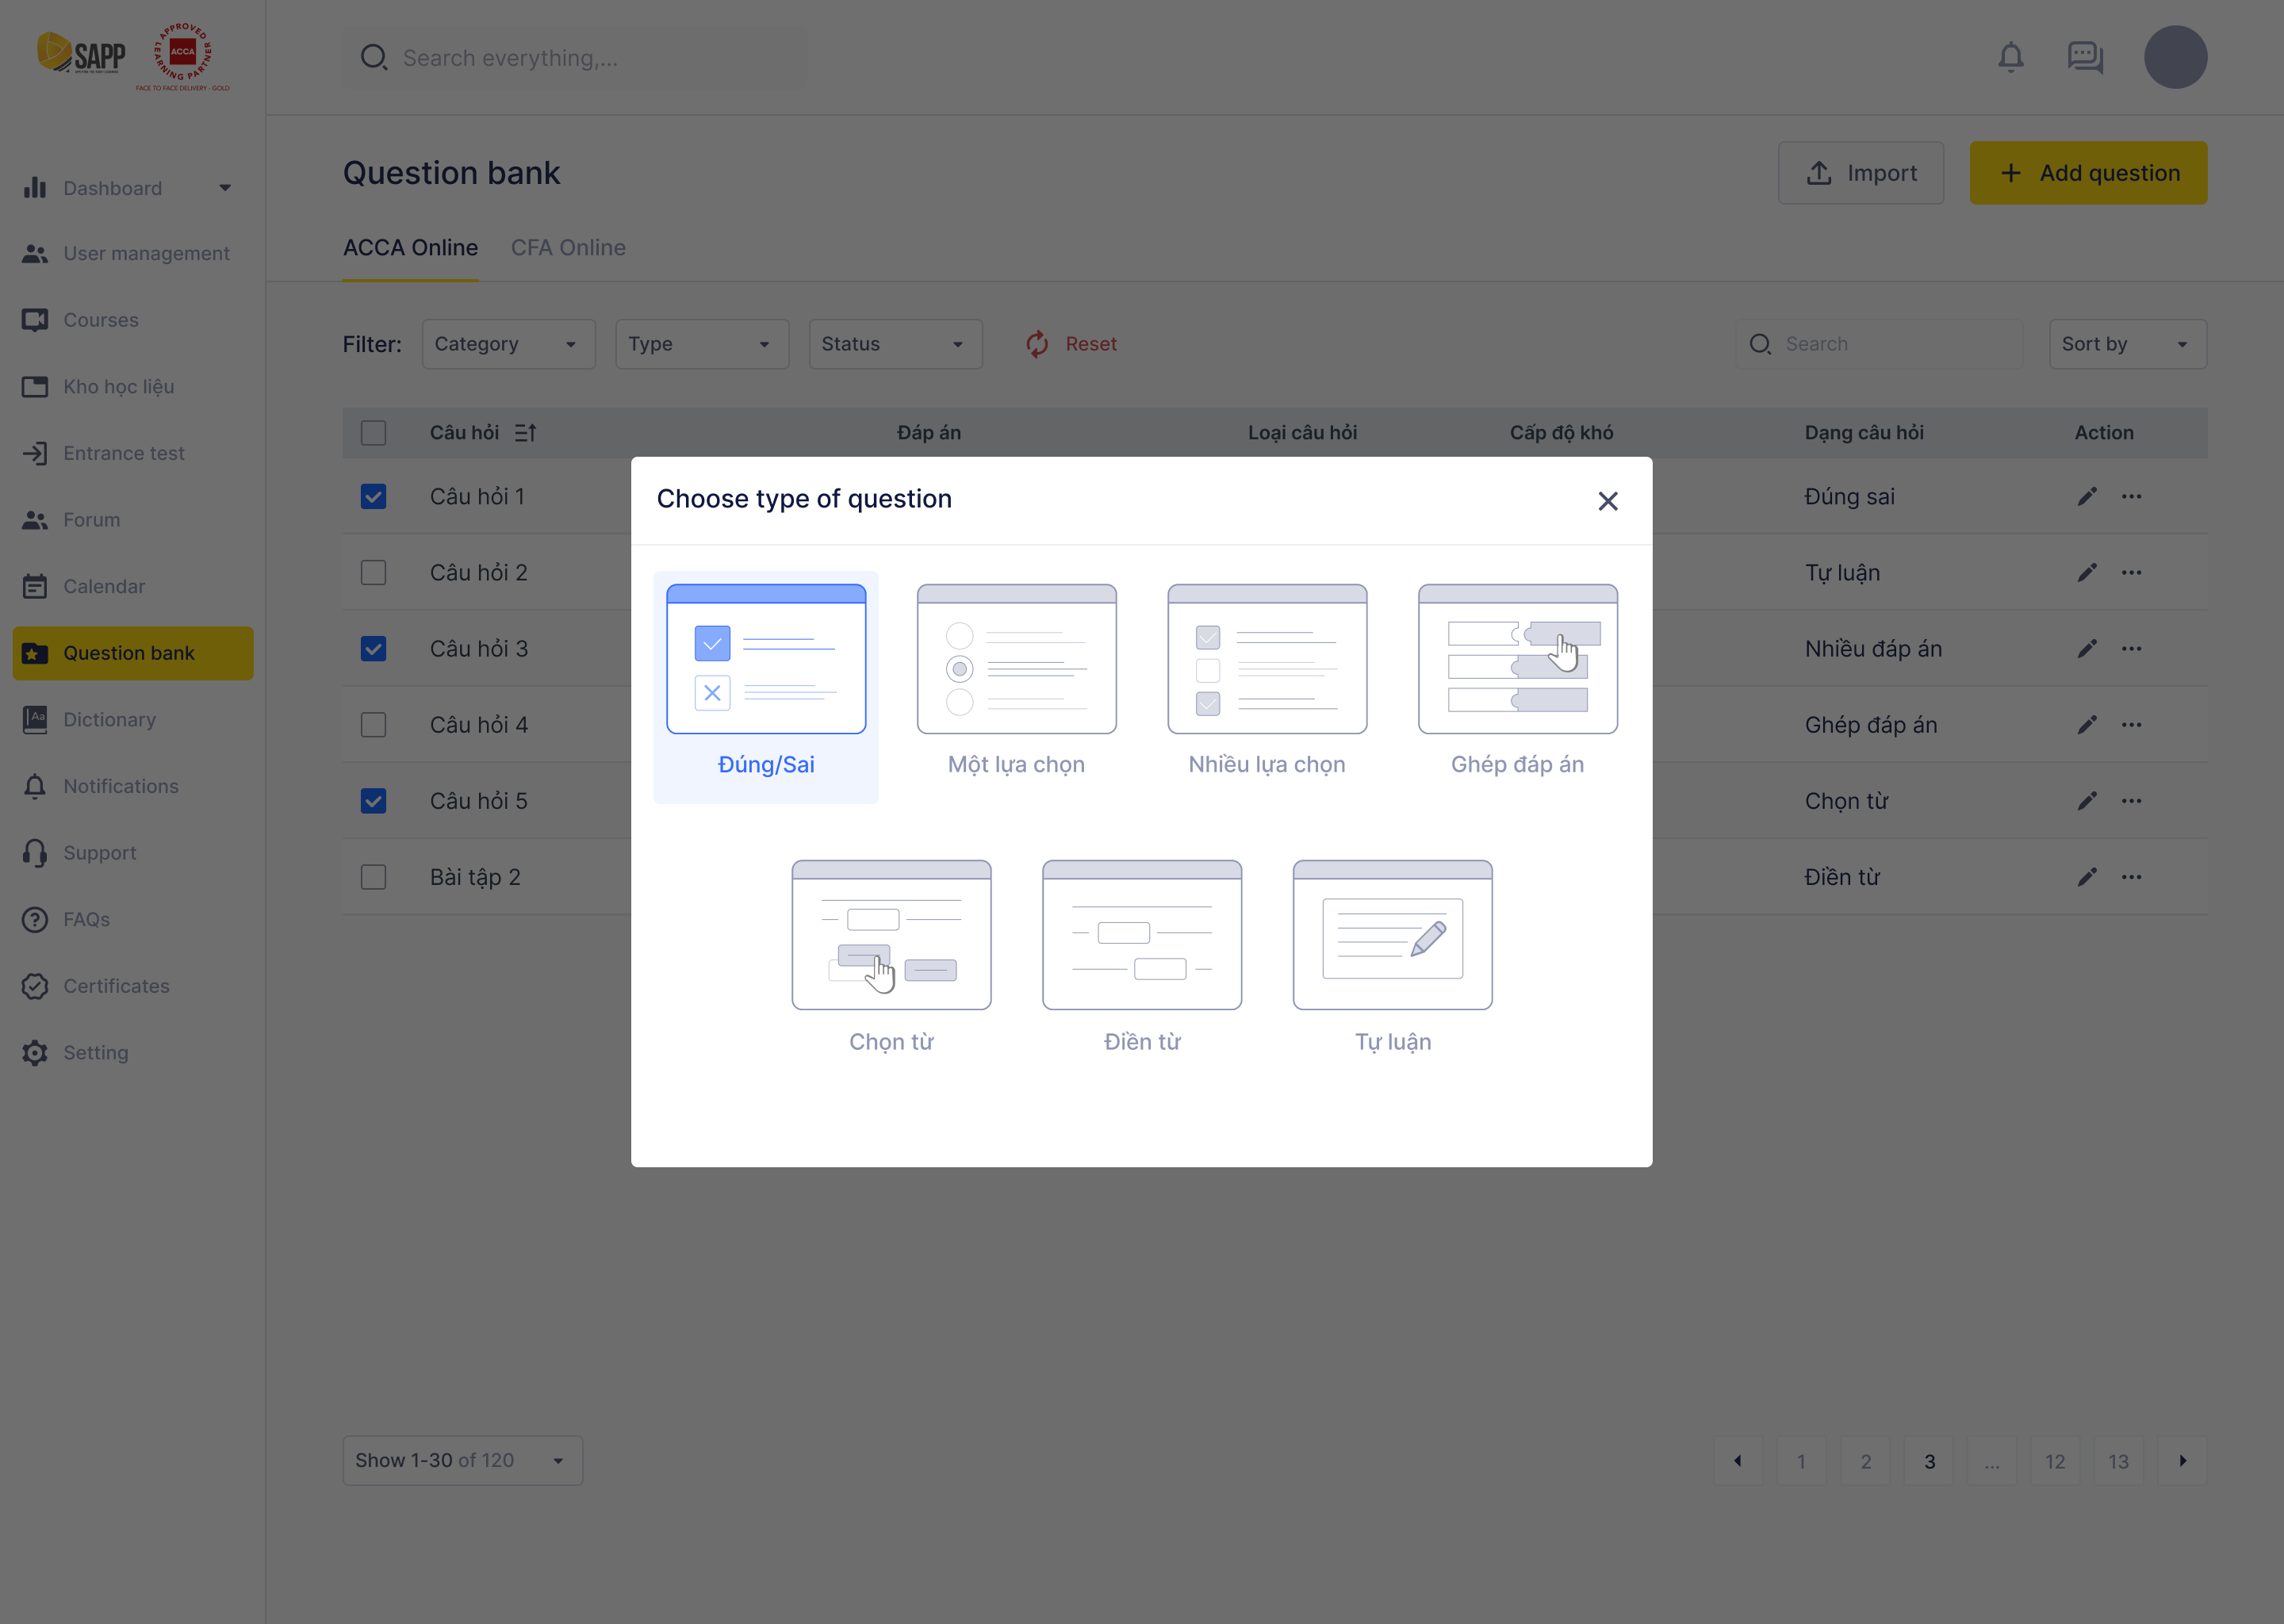
Task: Open more options for Câu hỏi 4
Action: pyautogui.click(x=2131, y=724)
